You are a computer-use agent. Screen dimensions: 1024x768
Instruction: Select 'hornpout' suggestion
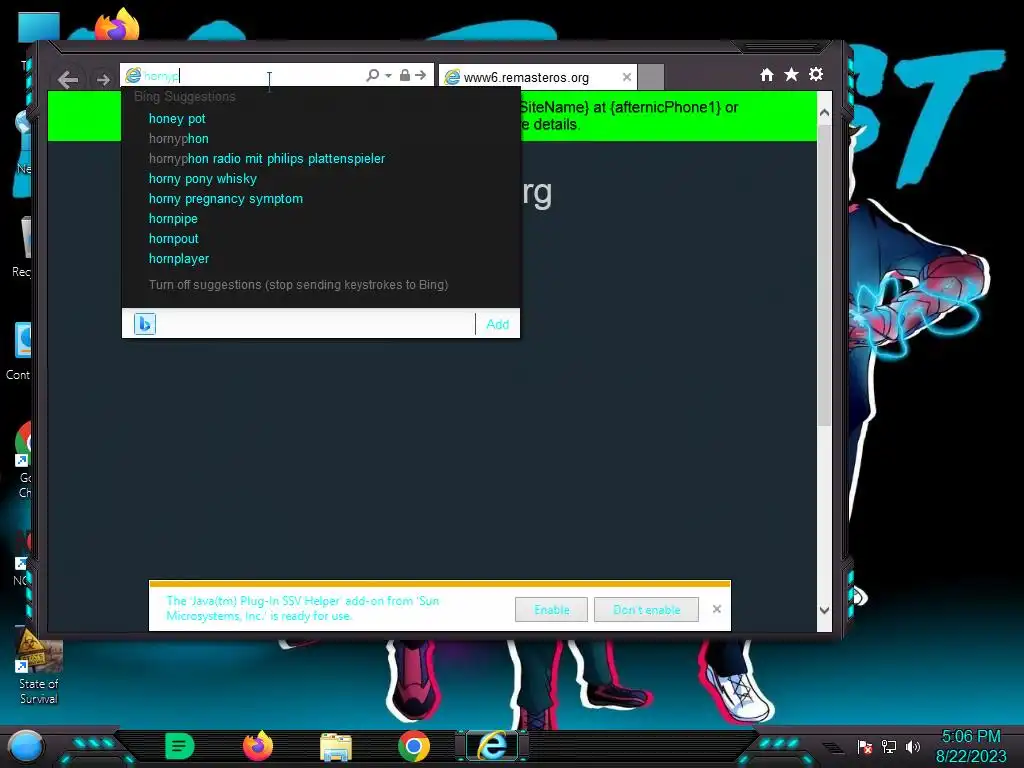tap(174, 239)
